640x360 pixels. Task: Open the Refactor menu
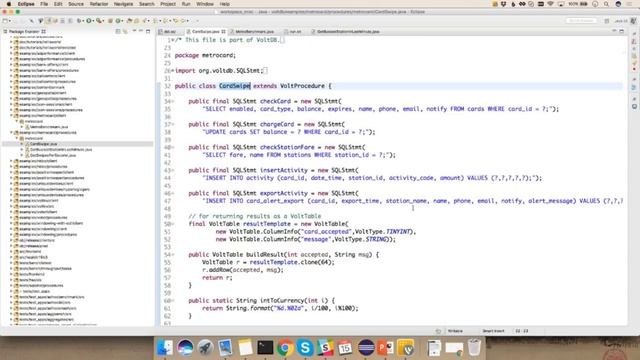point(99,4)
